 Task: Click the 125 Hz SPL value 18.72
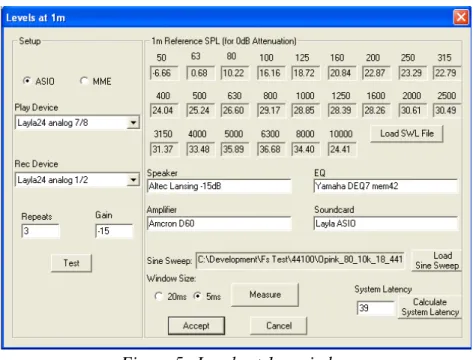point(306,73)
